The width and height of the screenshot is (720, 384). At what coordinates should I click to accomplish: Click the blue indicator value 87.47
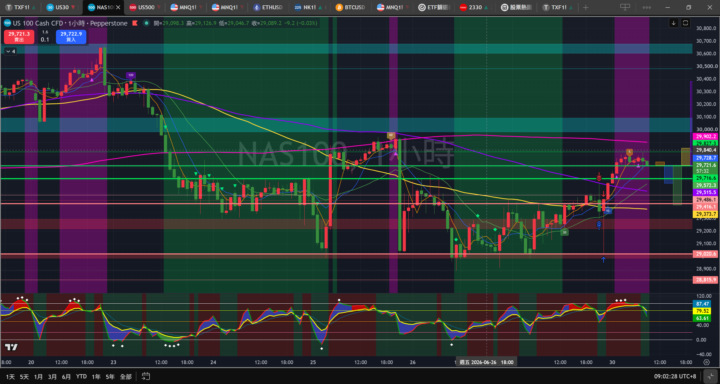point(703,304)
